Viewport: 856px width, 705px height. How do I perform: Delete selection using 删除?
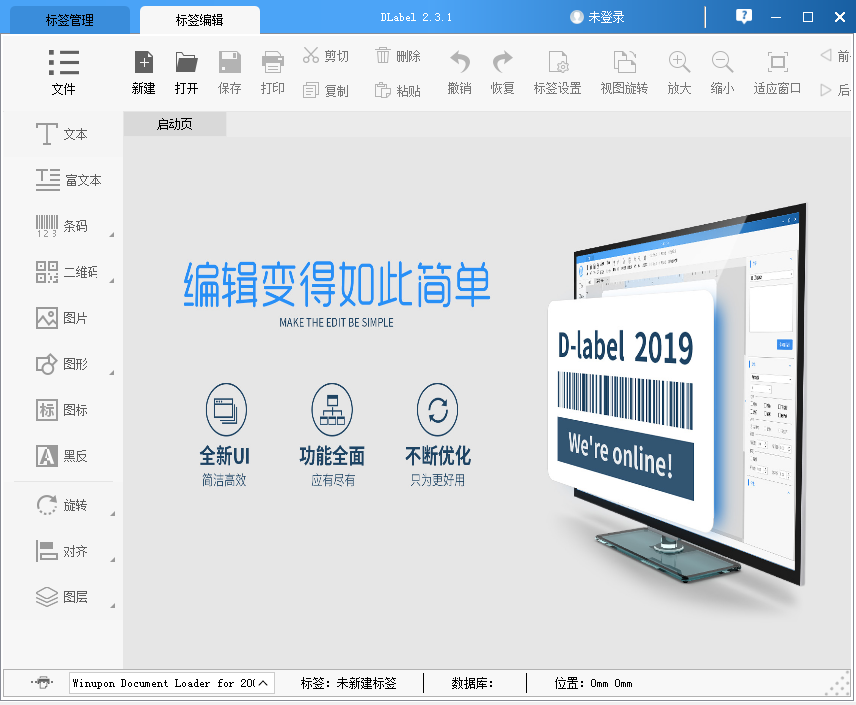[398, 56]
